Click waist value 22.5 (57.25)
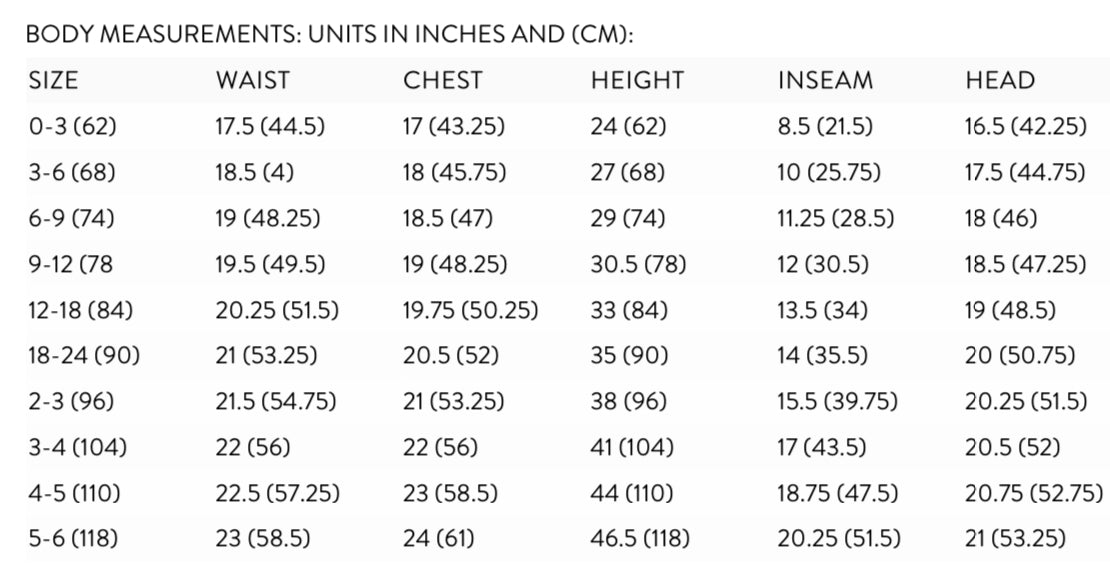This screenshot has height=575, width=1110. (278, 493)
